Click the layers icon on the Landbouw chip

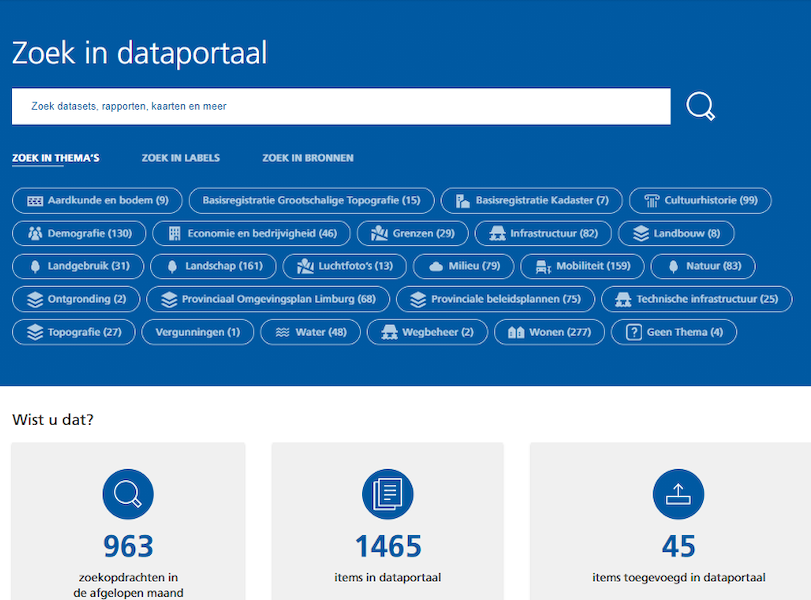(x=641, y=233)
